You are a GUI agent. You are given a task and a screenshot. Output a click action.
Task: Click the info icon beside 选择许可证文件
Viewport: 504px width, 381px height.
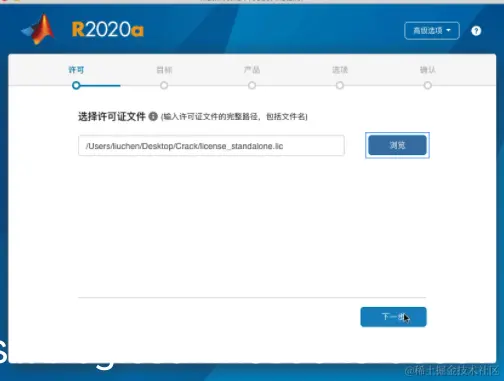tap(153, 116)
